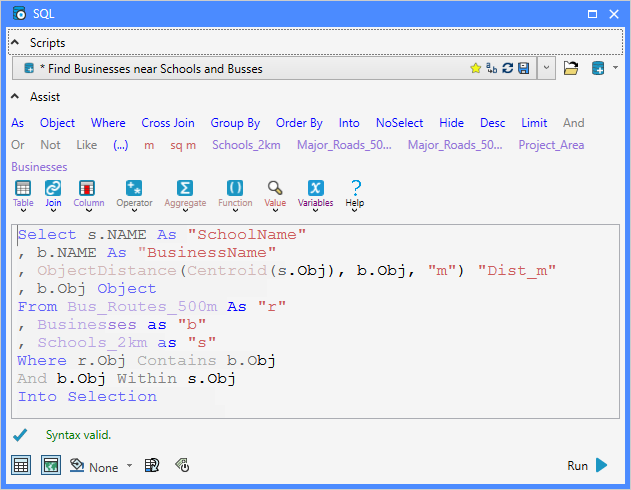This screenshot has width=631, height=490.
Task: Insert the Not keyword
Action: tap(50, 145)
